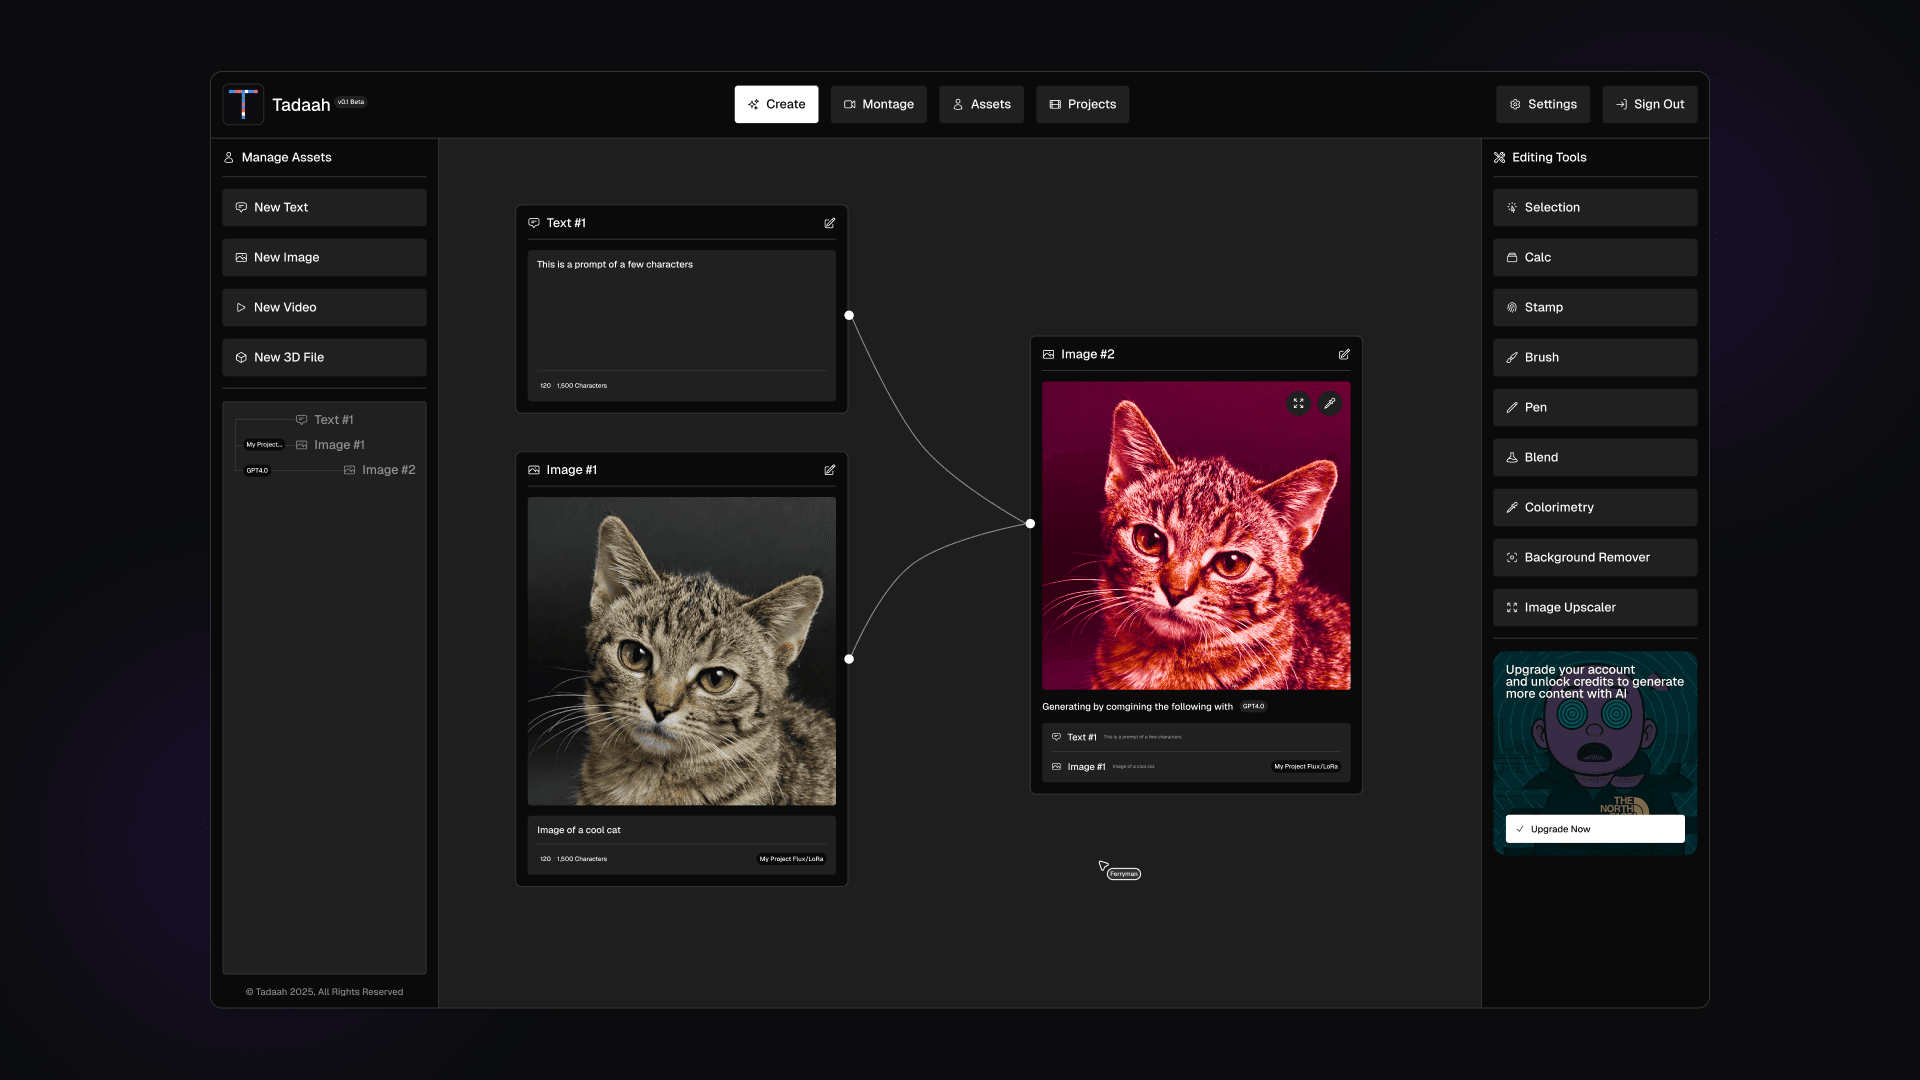Image resolution: width=1920 pixels, height=1080 pixels.
Task: Switch to the Montage tab
Action: pos(878,104)
